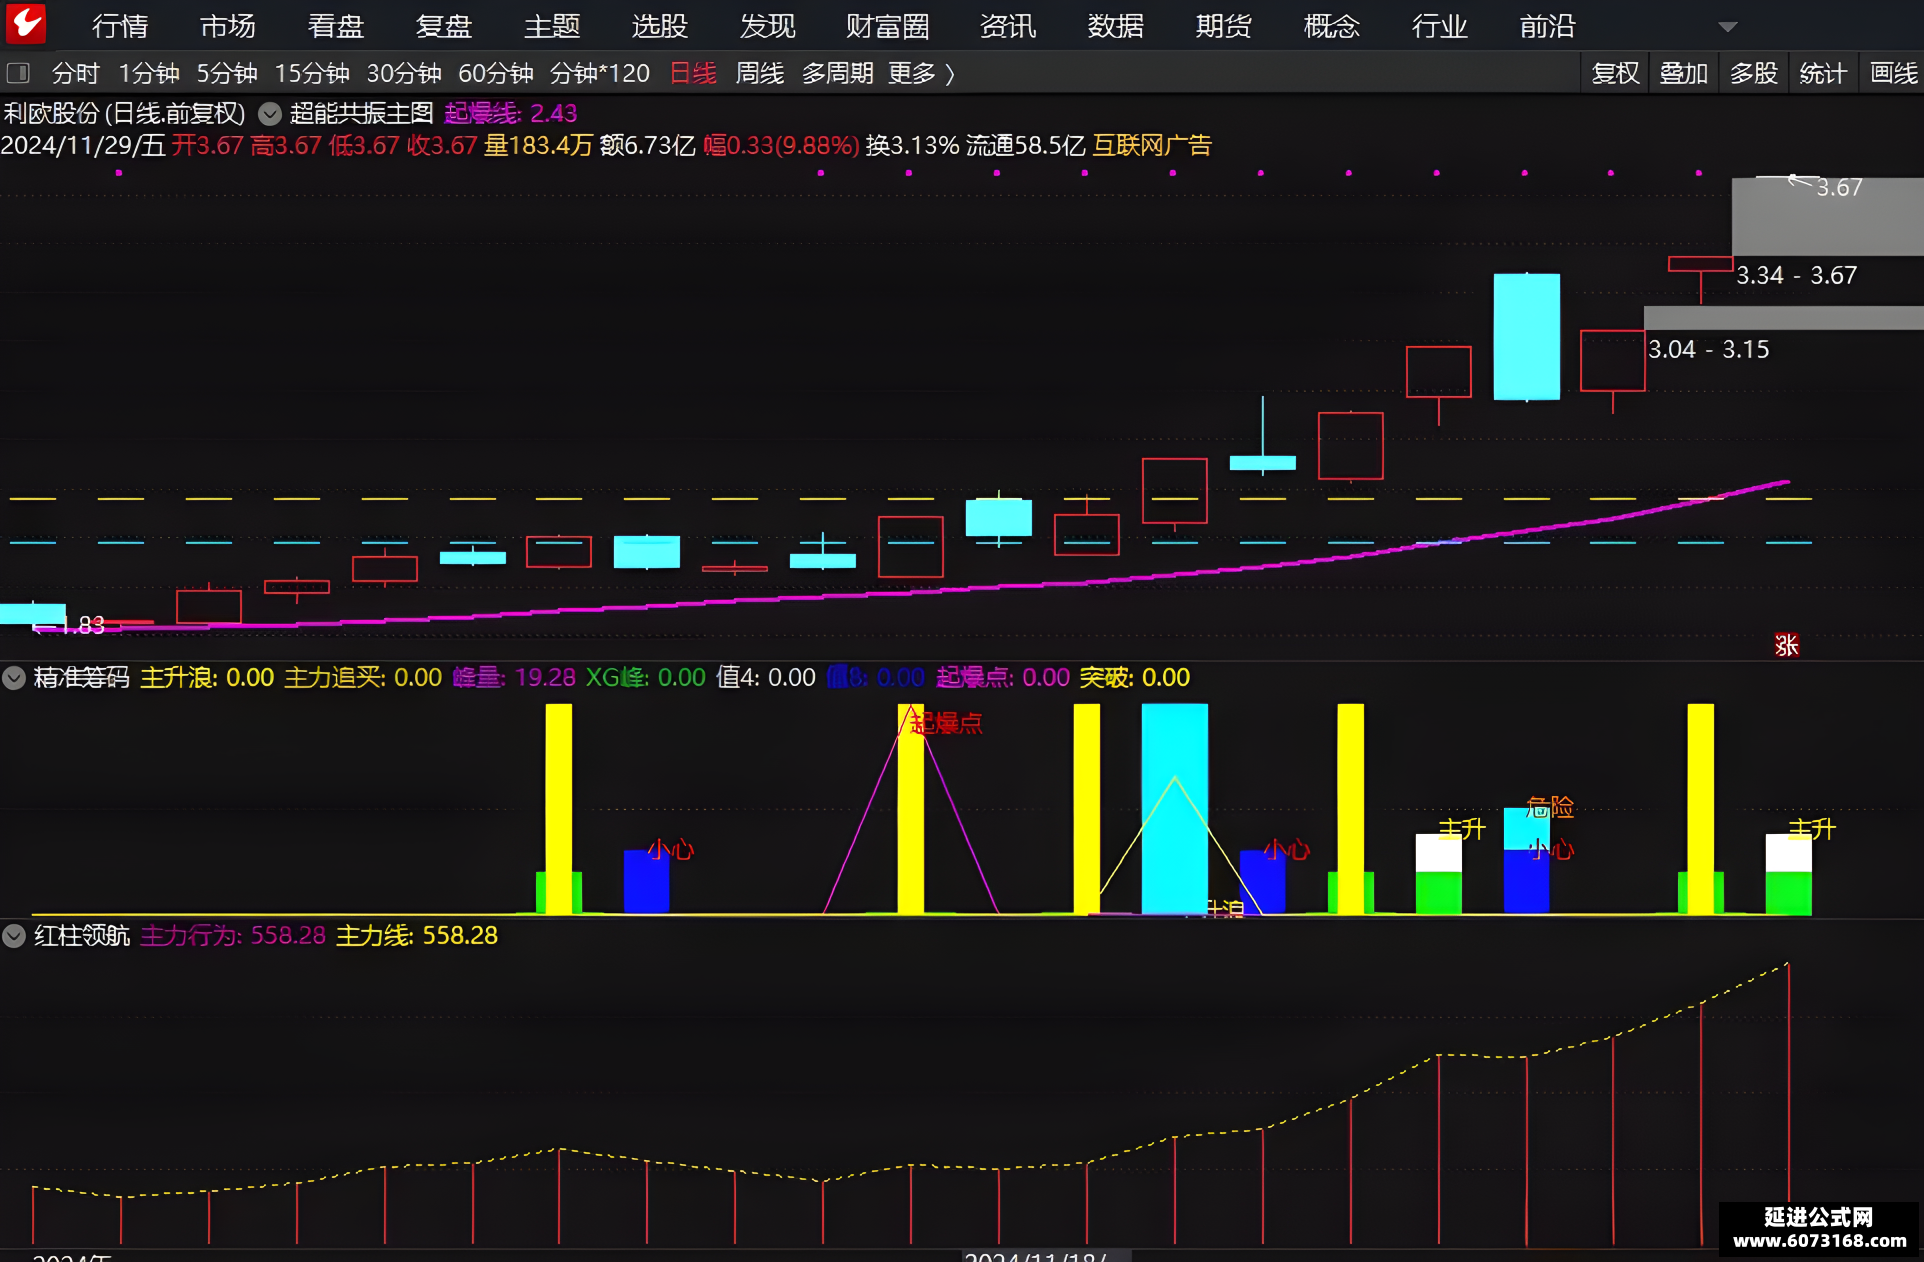
Task: Expand the 更多 period options
Action: [921, 73]
